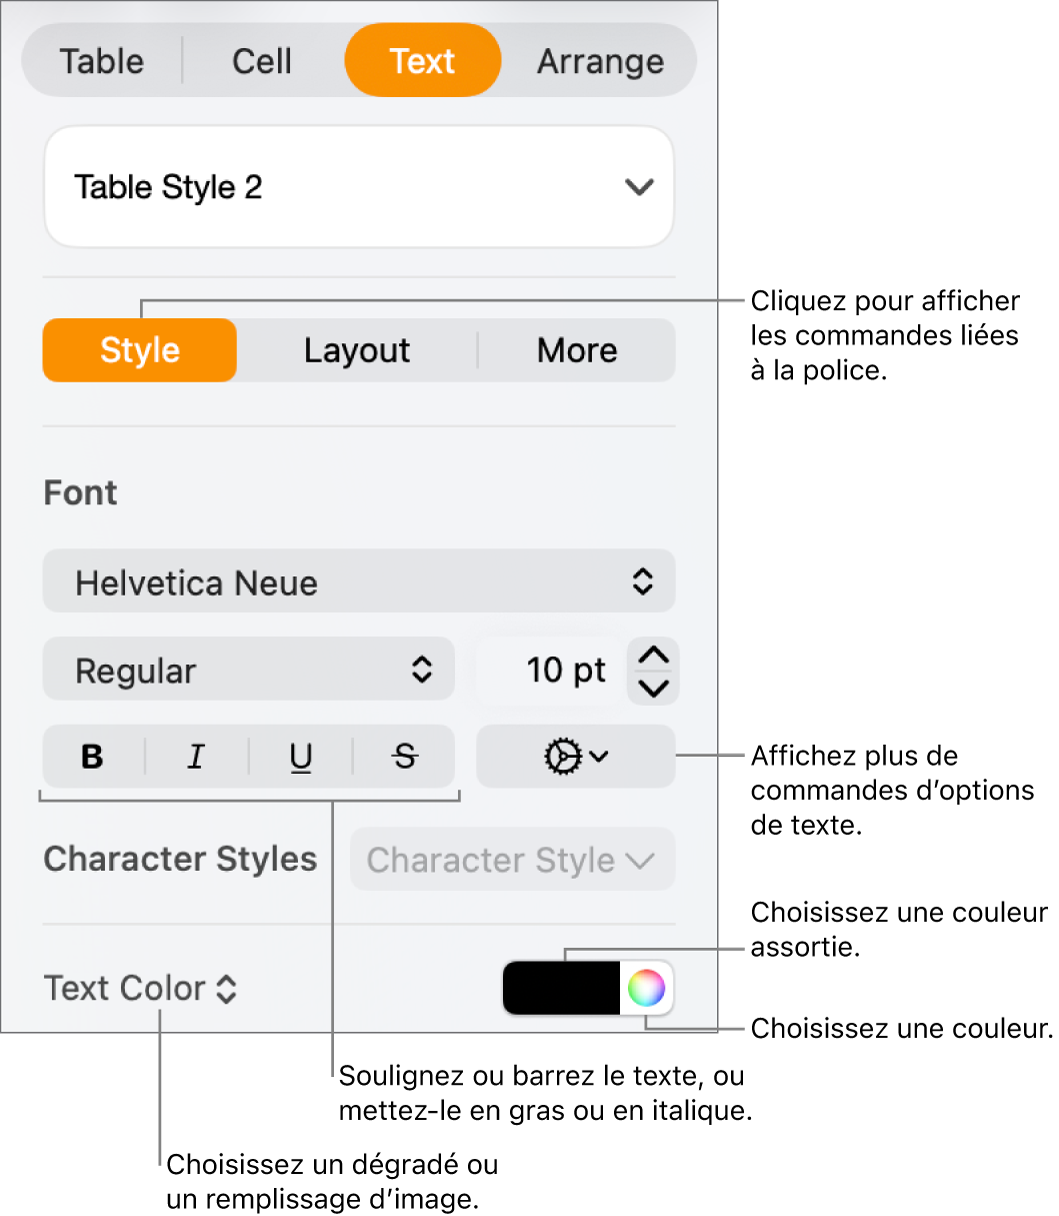Image resolution: width=1059 pixels, height=1216 pixels.
Task: Activate the More controls pane
Action: [x=577, y=350]
